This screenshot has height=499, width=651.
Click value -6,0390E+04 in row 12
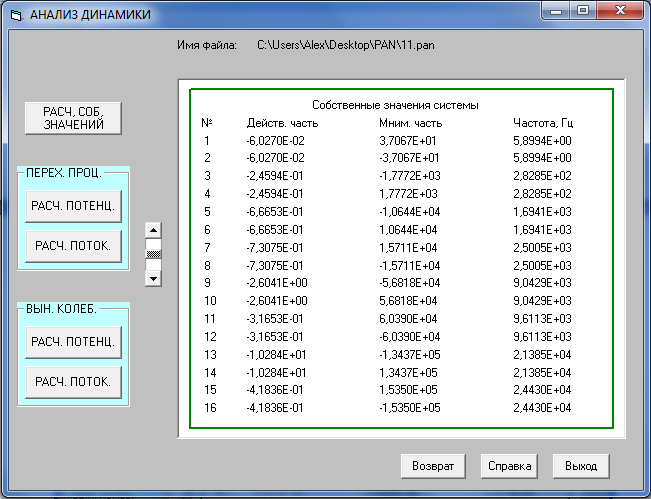coord(409,336)
